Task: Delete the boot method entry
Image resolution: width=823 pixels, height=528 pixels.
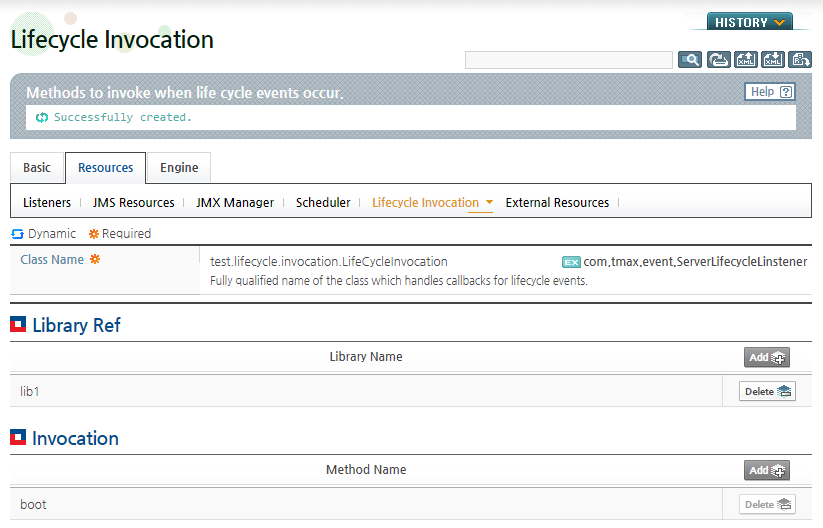Action: pyautogui.click(x=767, y=504)
